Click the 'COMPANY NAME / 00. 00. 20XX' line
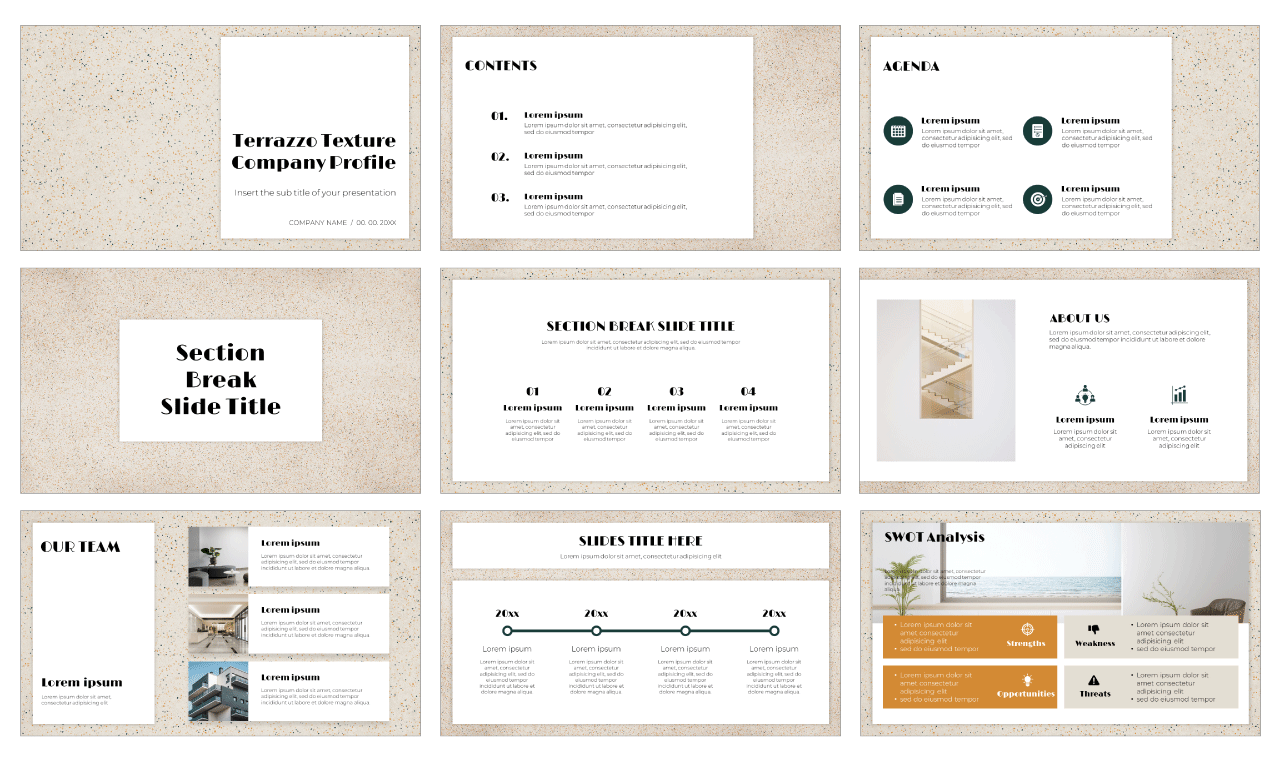 342,222
